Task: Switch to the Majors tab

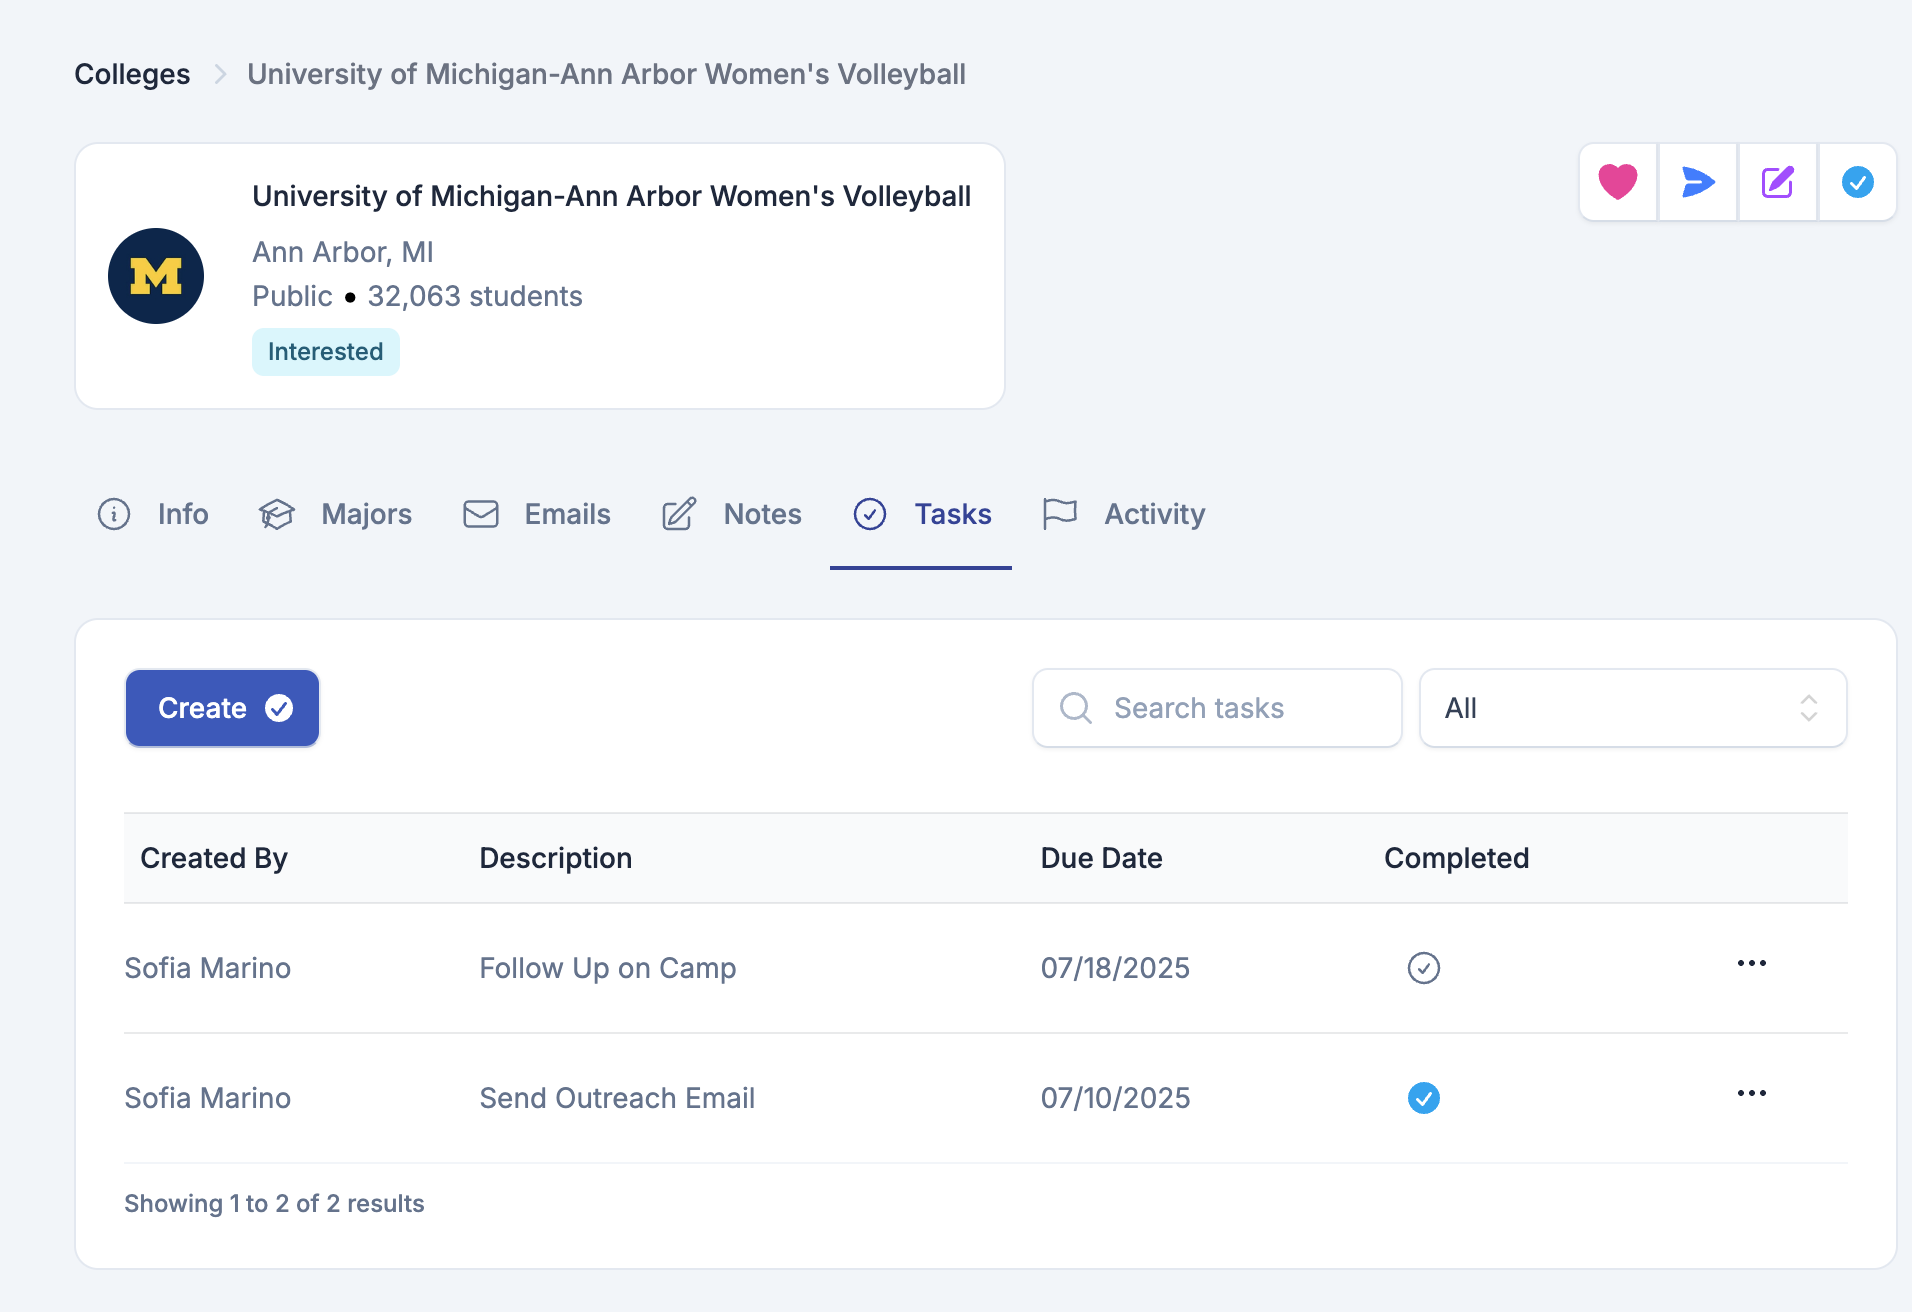Action: click(335, 514)
